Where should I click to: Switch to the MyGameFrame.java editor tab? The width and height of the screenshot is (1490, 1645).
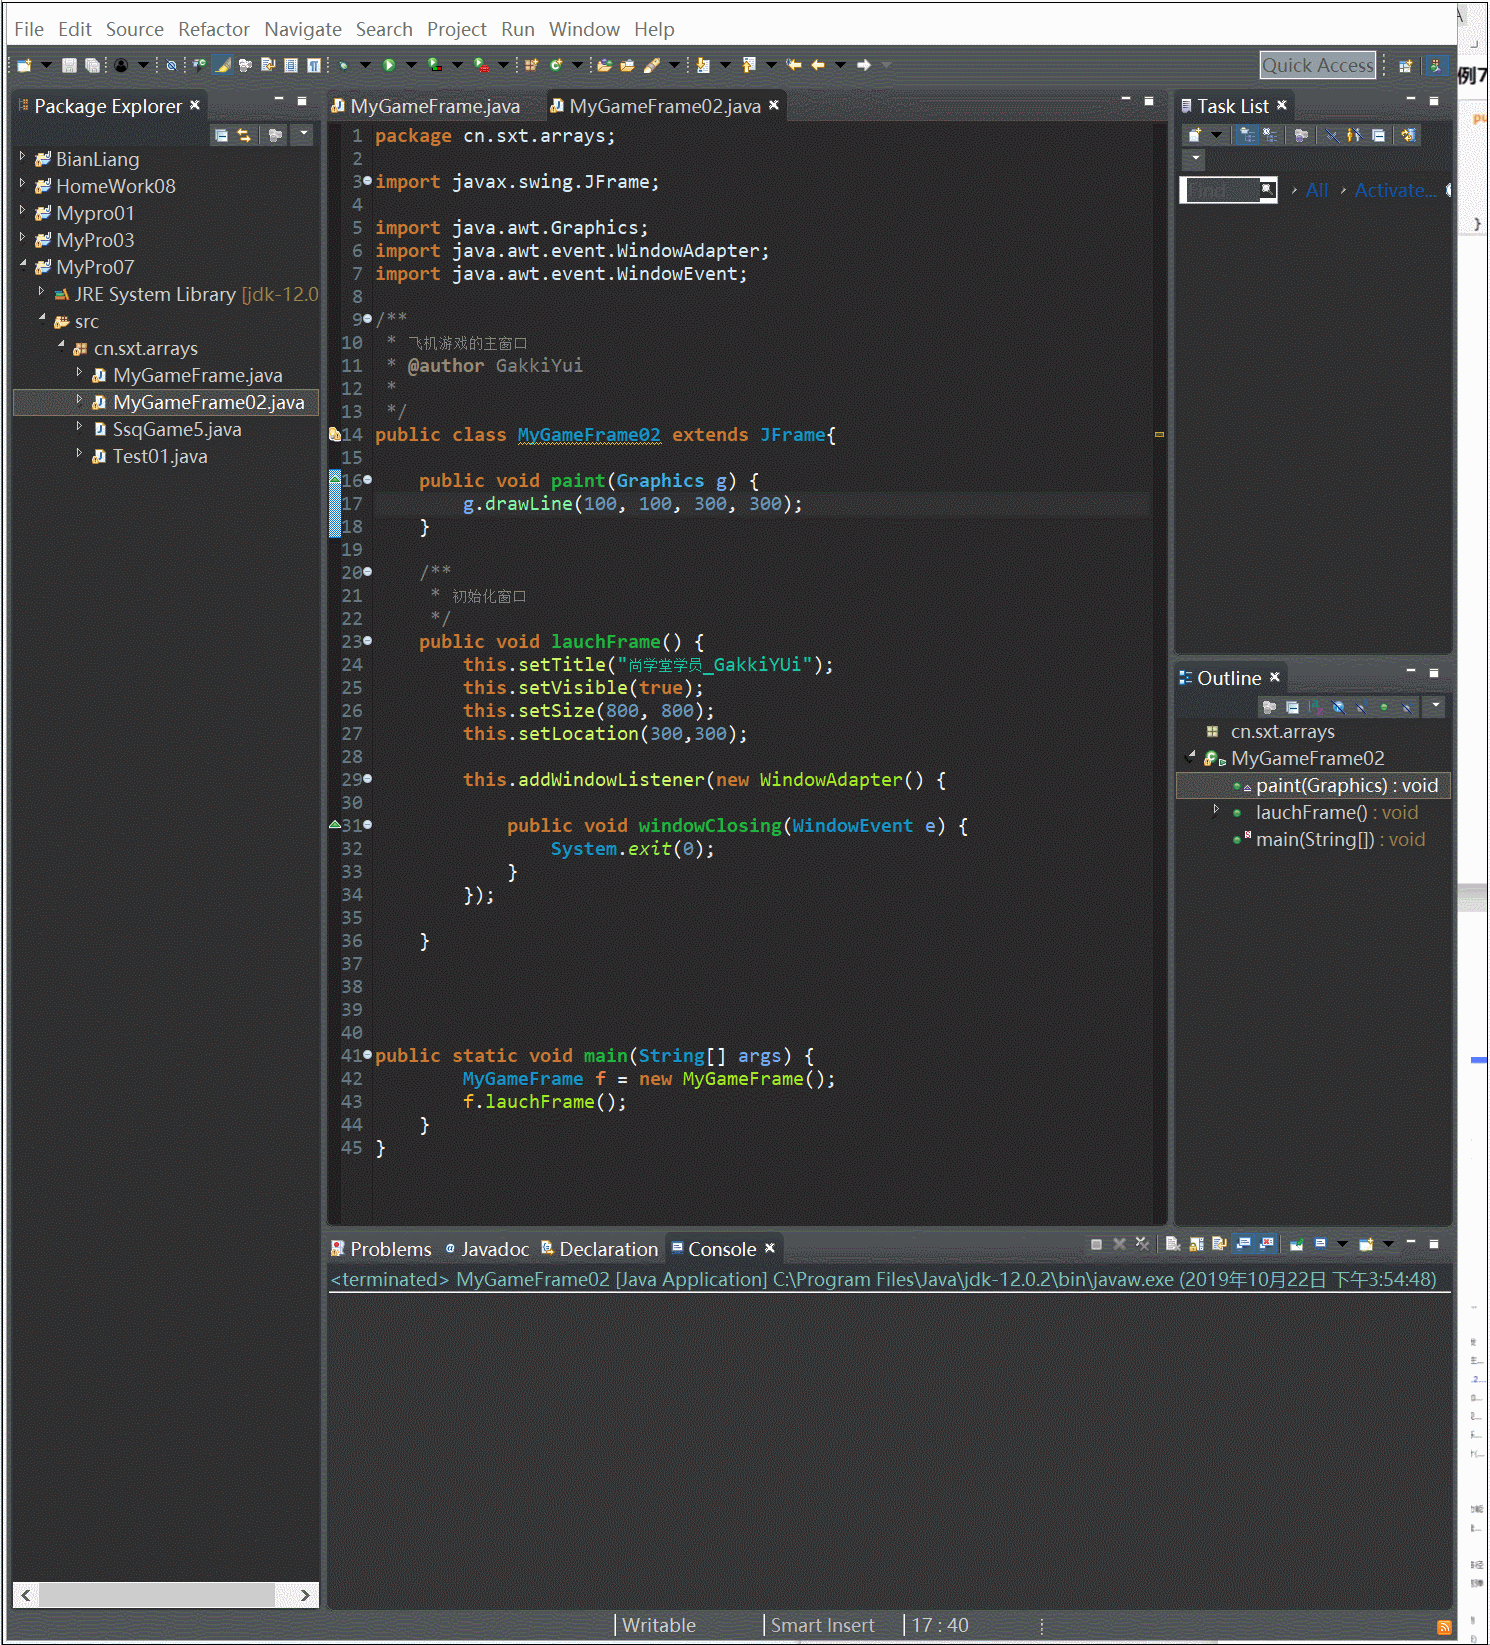coord(426,106)
